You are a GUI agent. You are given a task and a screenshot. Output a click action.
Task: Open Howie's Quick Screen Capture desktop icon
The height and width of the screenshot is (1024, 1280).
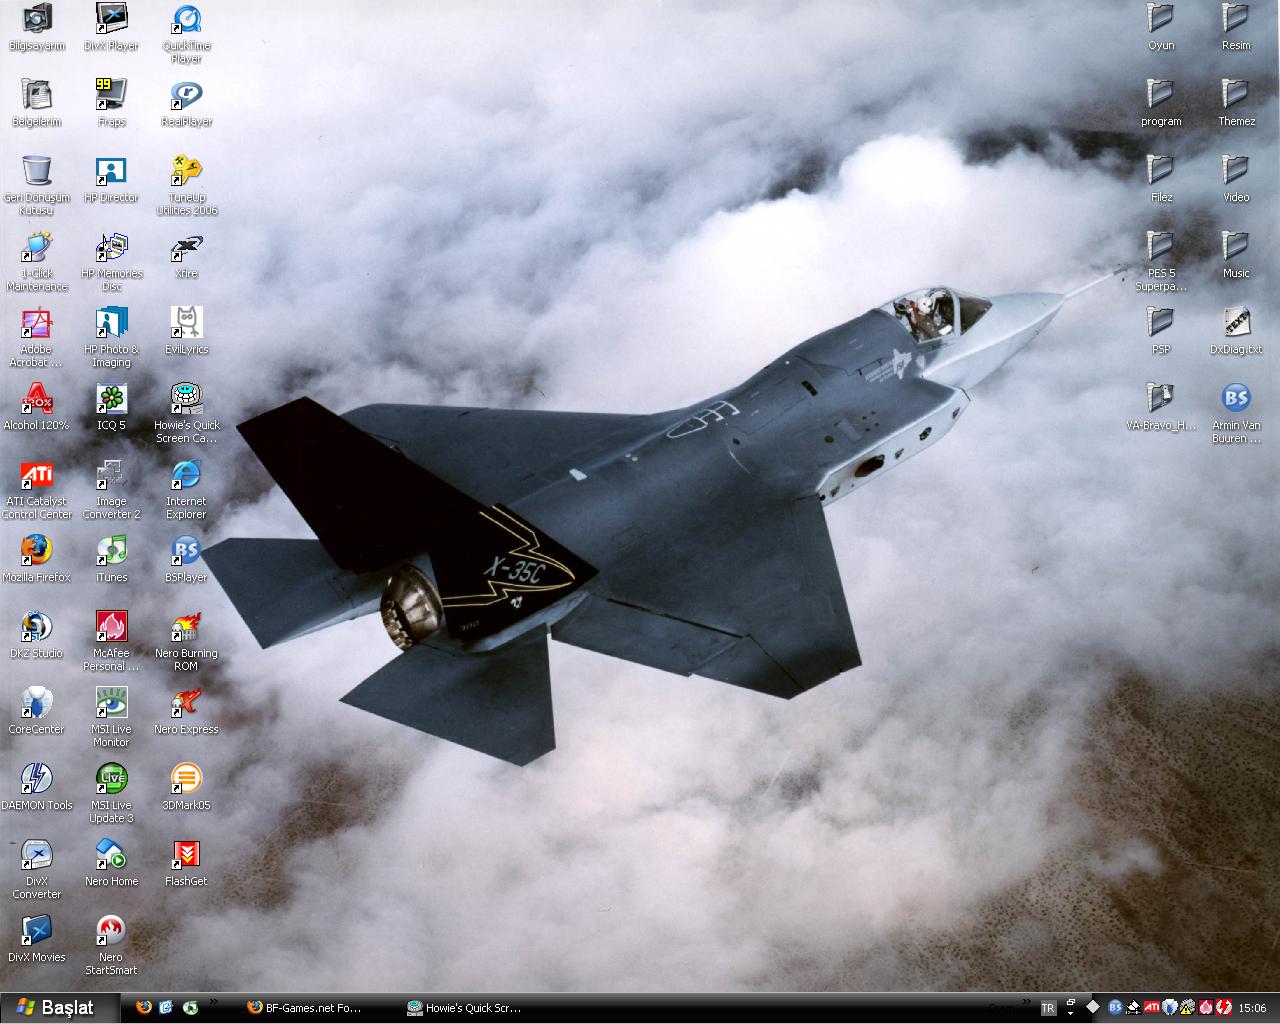(x=186, y=414)
